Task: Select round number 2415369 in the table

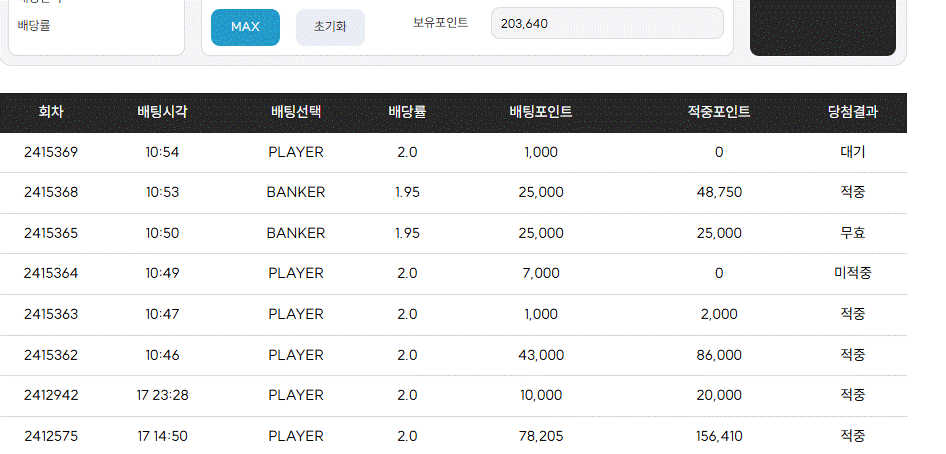Action: (51, 152)
